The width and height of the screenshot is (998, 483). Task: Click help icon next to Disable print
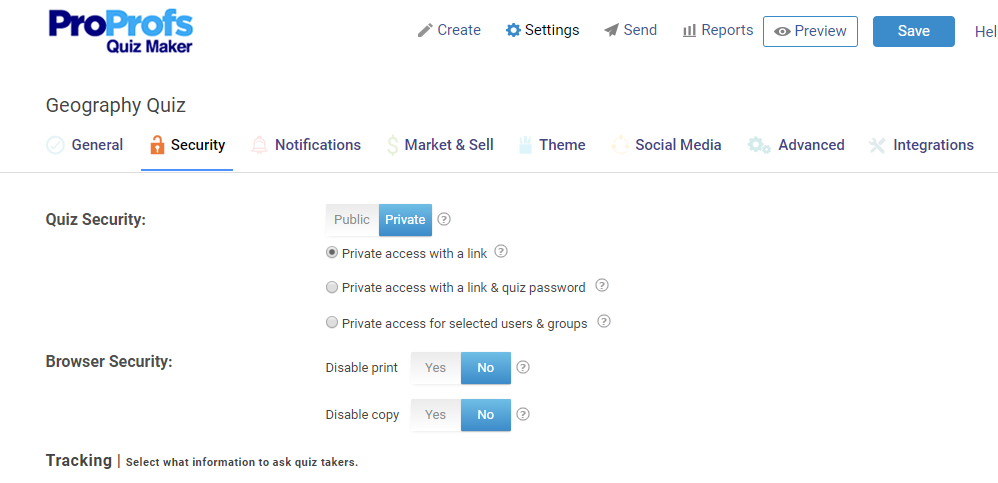point(523,367)
